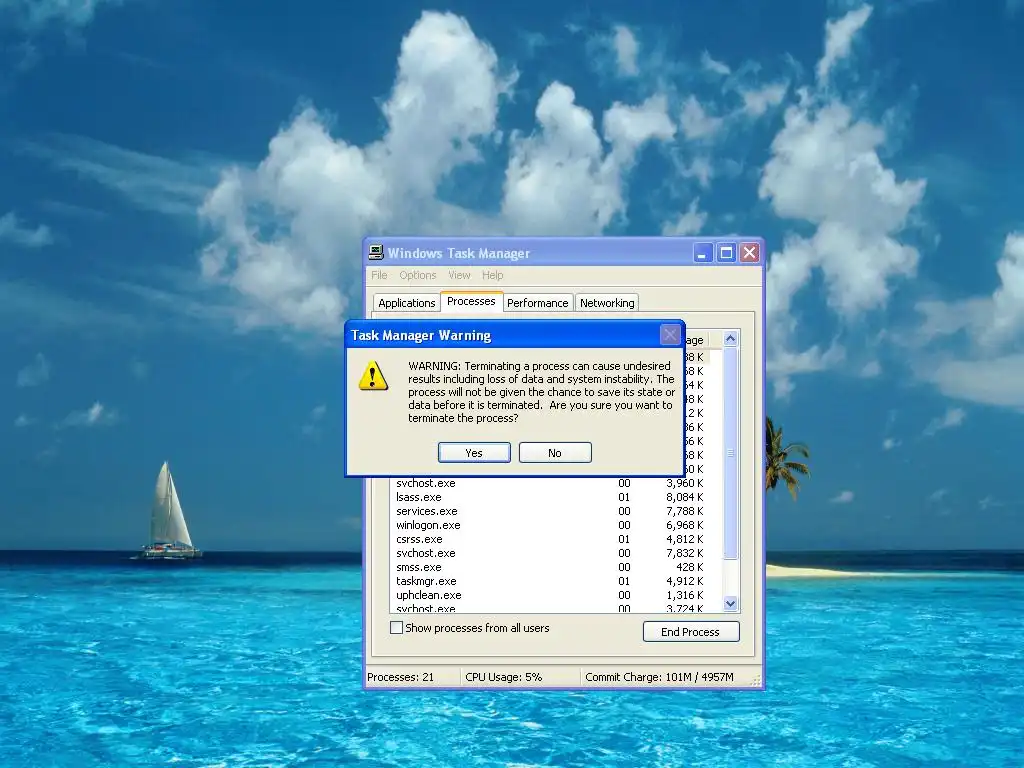1024x768 pixels.
Task: Click the Commit Charge status bar entry
Action: point(659,677)
